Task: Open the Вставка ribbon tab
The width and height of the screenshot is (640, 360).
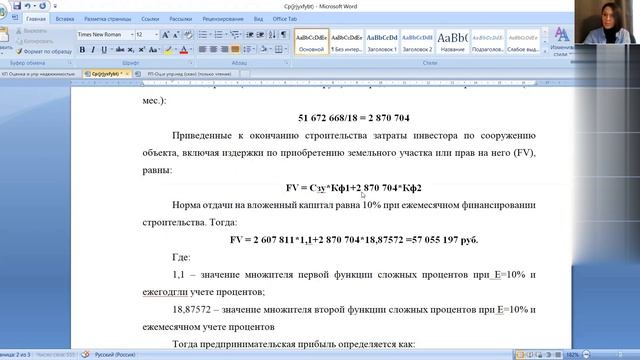Action: [65, 19]
